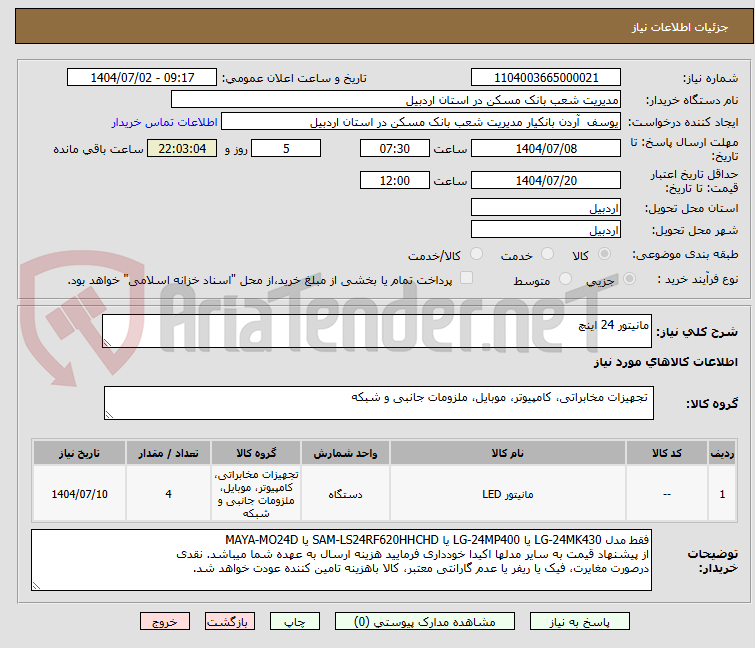Click the 'پاسخ به نیاز' button

[580, 622]
